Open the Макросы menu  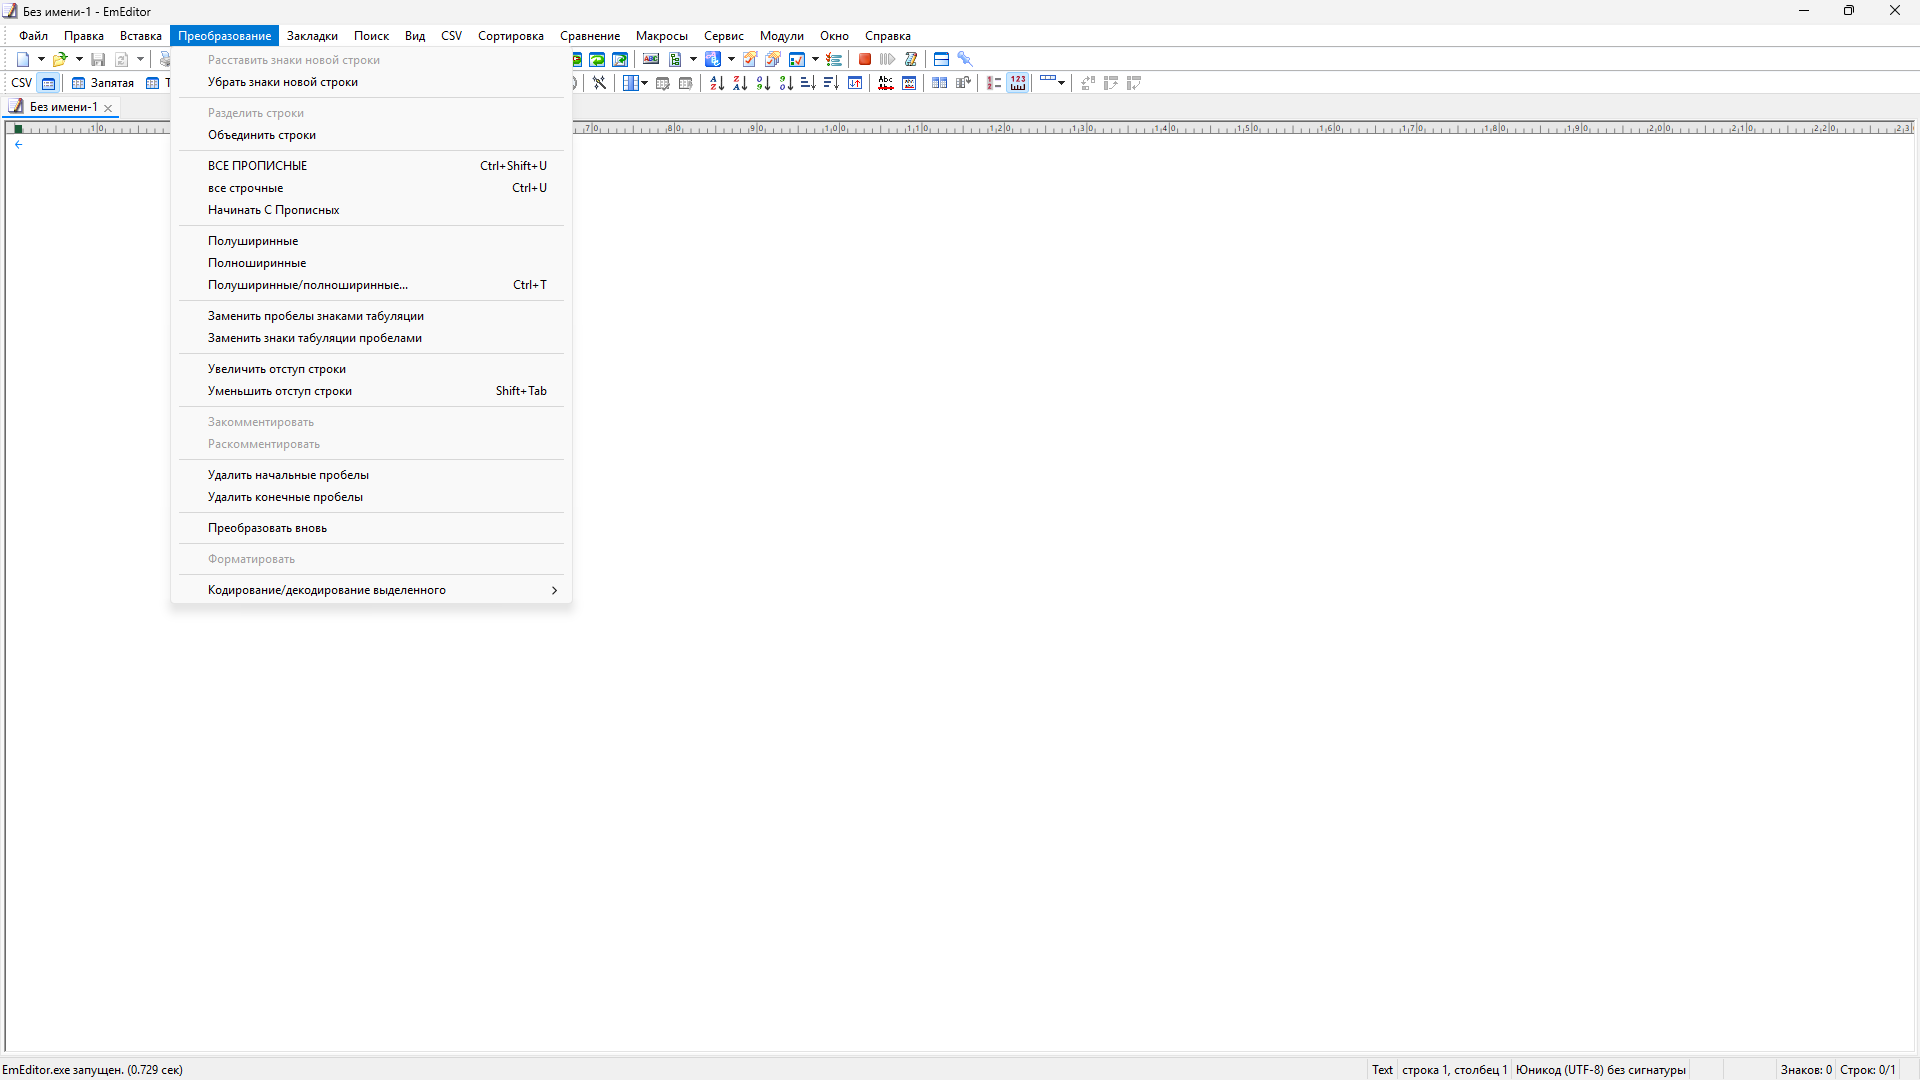click(662, 36)
